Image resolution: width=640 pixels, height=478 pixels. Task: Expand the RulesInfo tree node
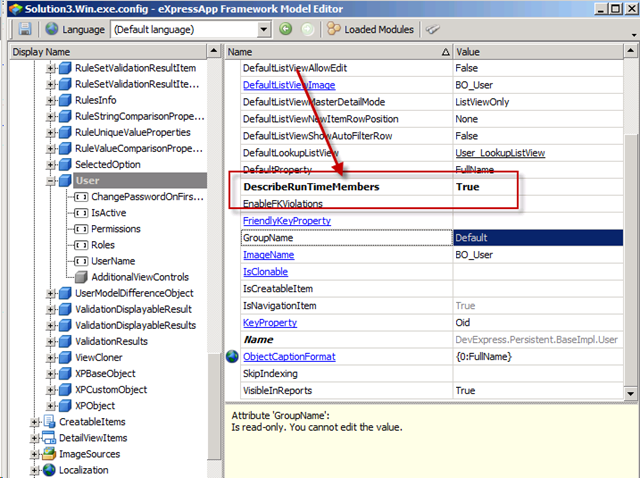tap(50, 100)
